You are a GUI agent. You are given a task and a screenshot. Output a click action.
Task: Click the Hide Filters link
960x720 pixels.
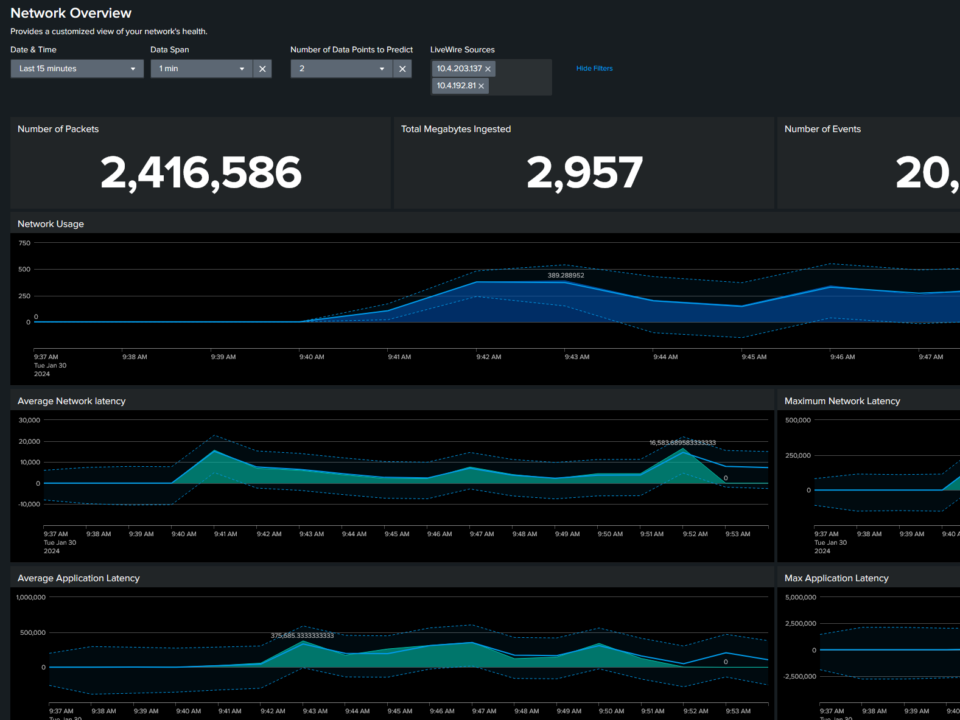point(594,69)
